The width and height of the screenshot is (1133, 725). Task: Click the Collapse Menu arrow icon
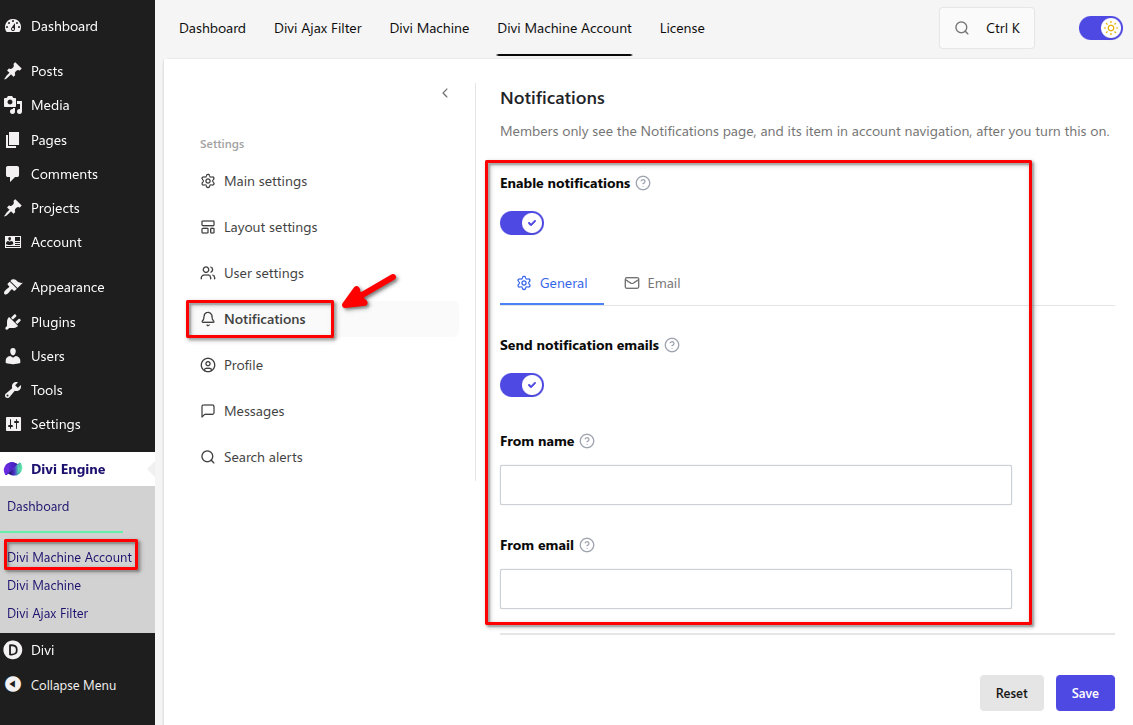click(x=13, y=685)
